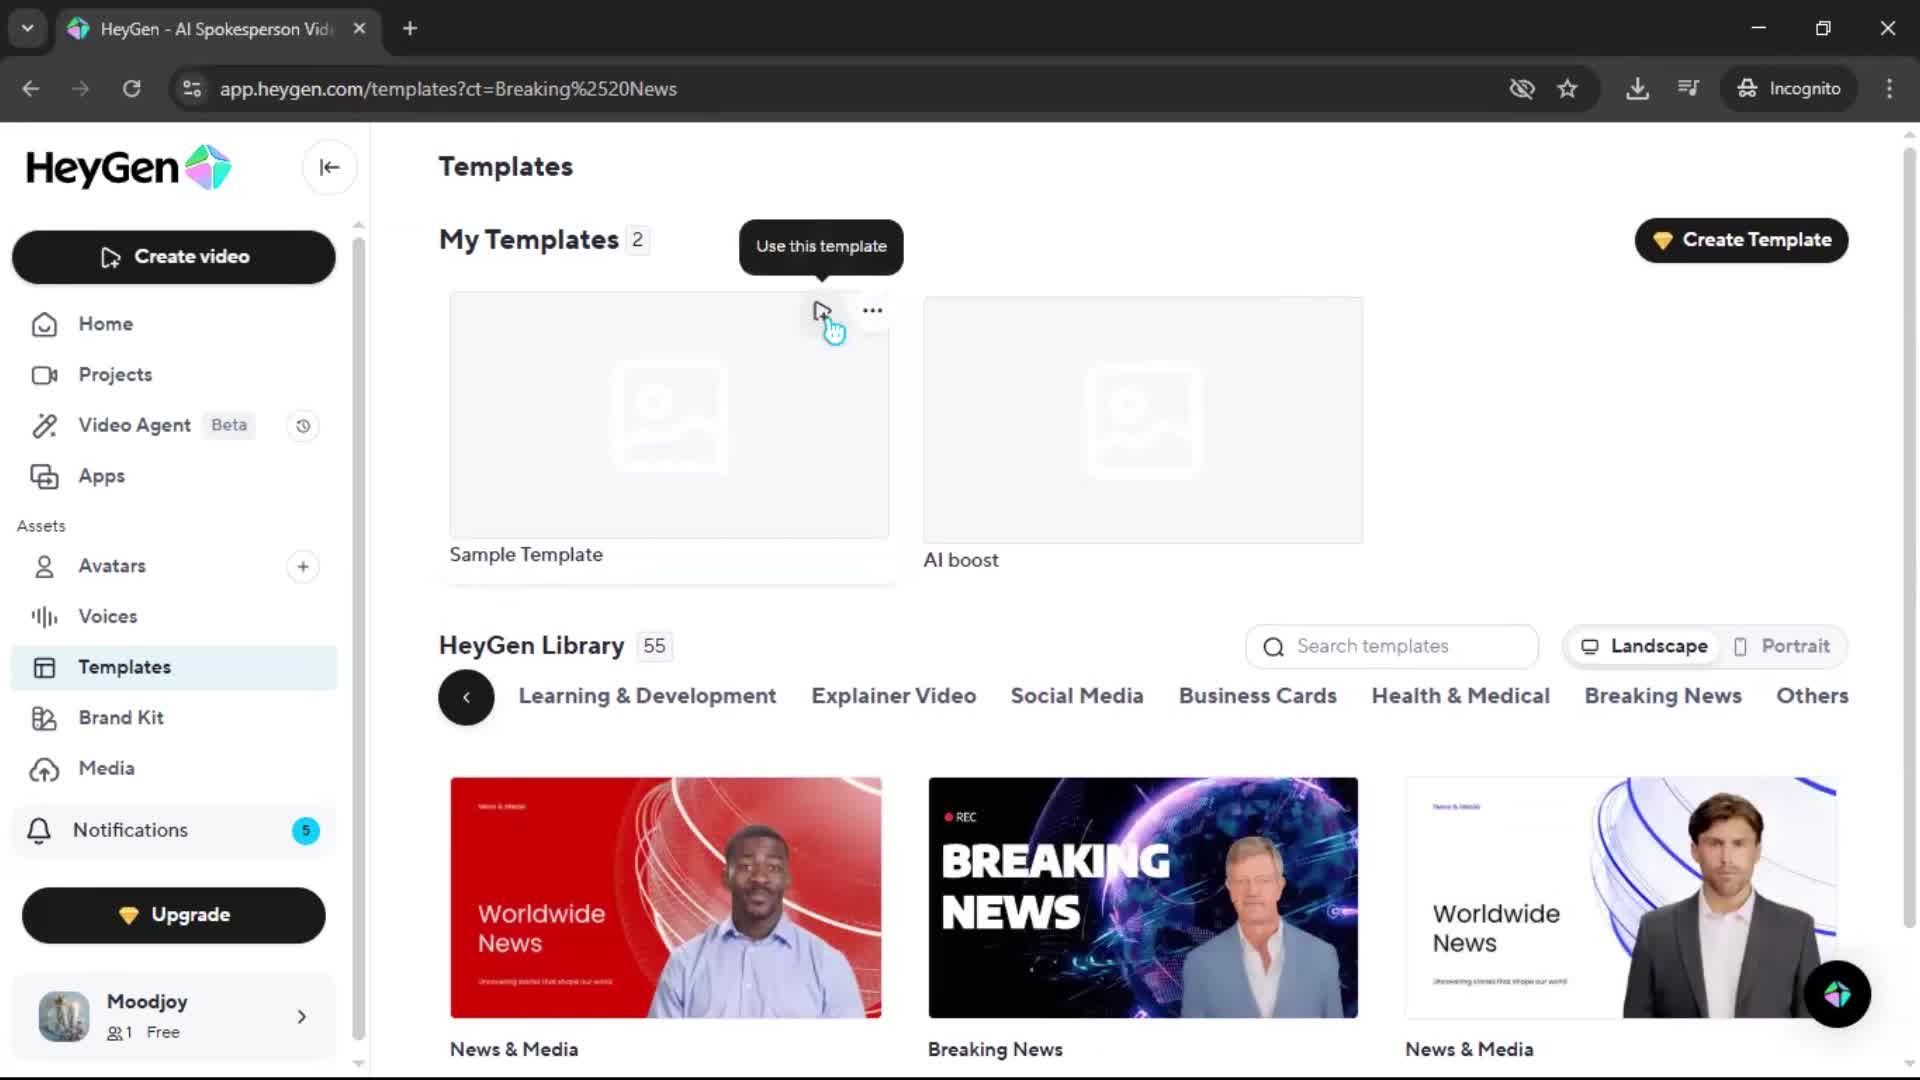Select Landscape orientation toggle
This screenshot has height=1080, width=1920.
click(x=1644, y=646)
